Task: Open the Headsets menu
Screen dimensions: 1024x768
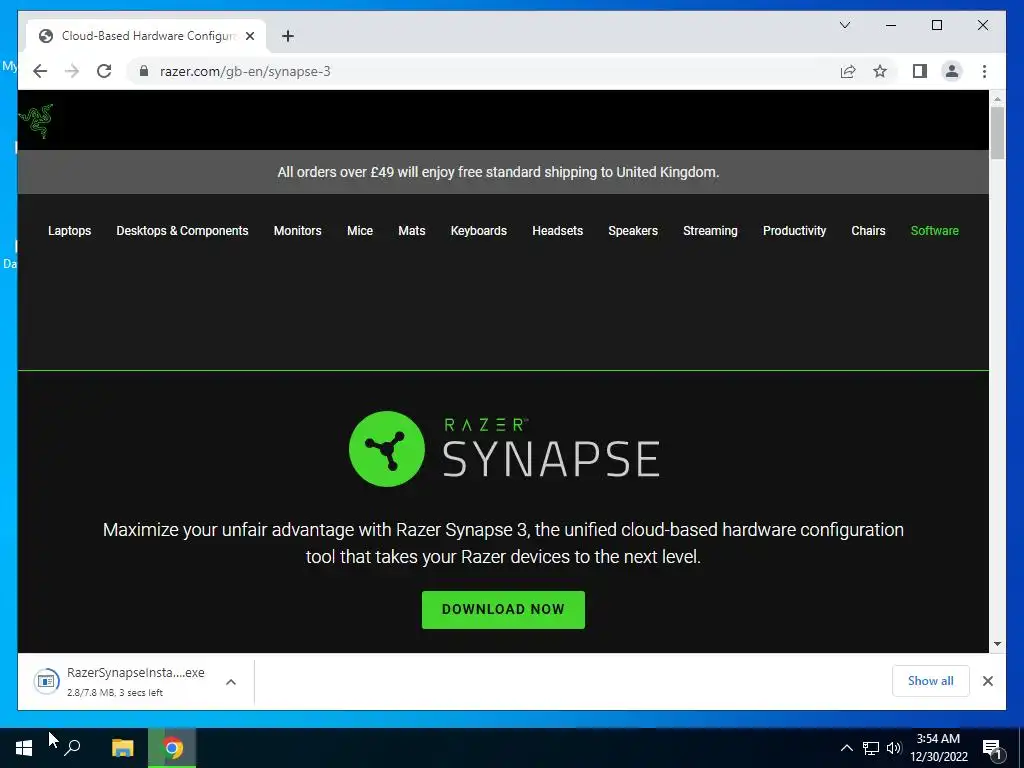Action: coord(558,231)
